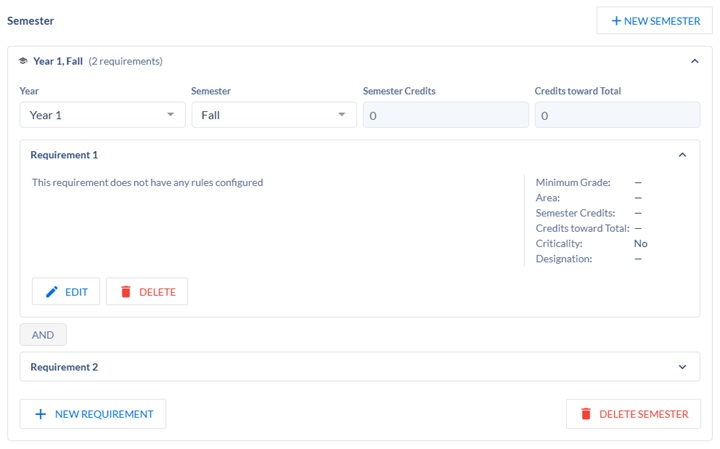Open the Semester dropdown showing Fall
The height and width of the screenshot is (449, 720).
click(x=274, y=115)
